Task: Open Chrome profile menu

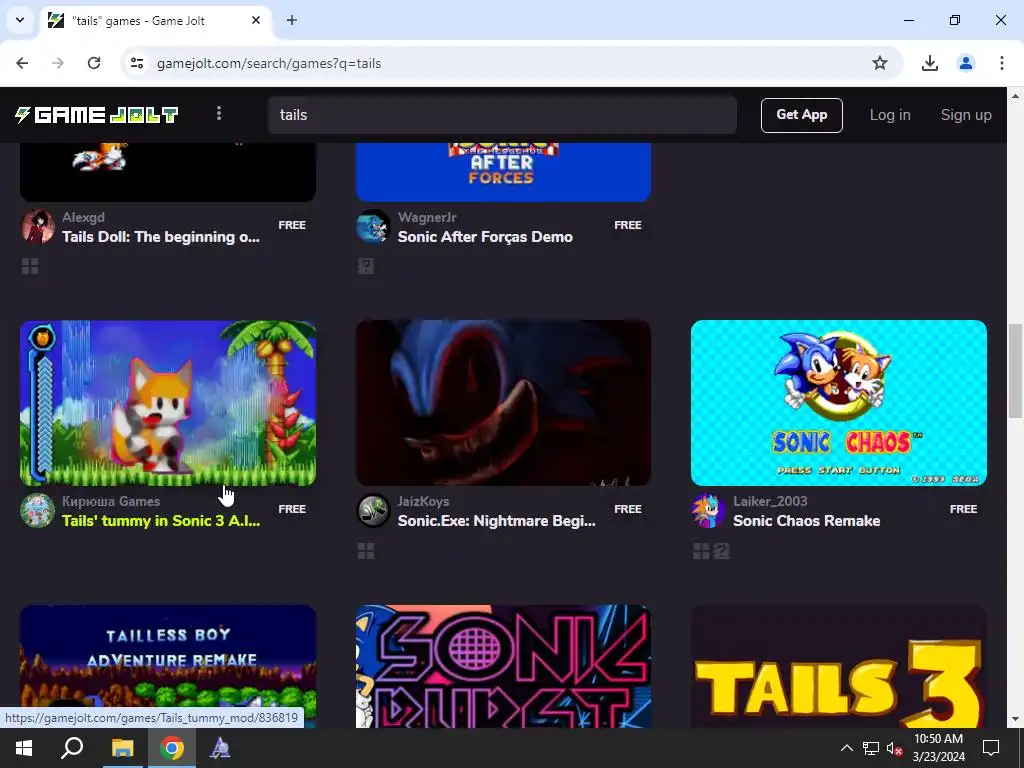Action: pos(965,63)
